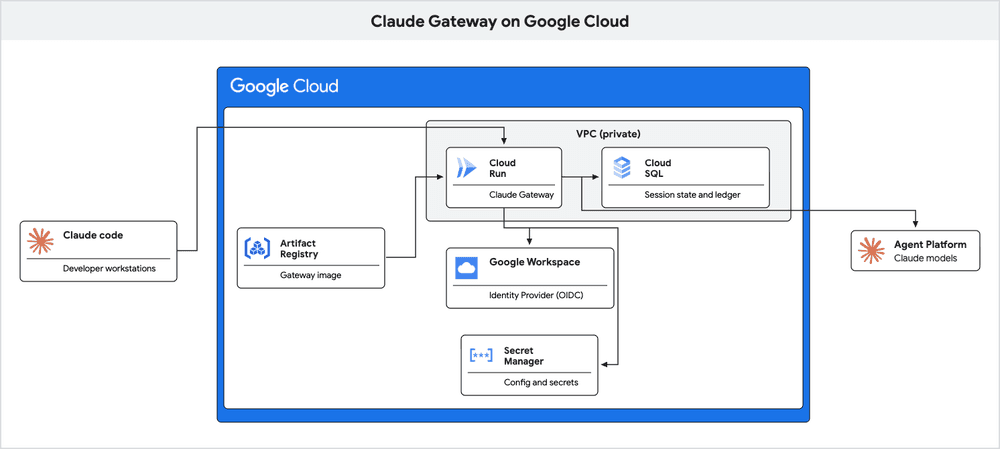Screen dimensions: 1000x449
Task: Select 'Identity Provider (OIDC)' caption
Action: [x=537, y=295]
